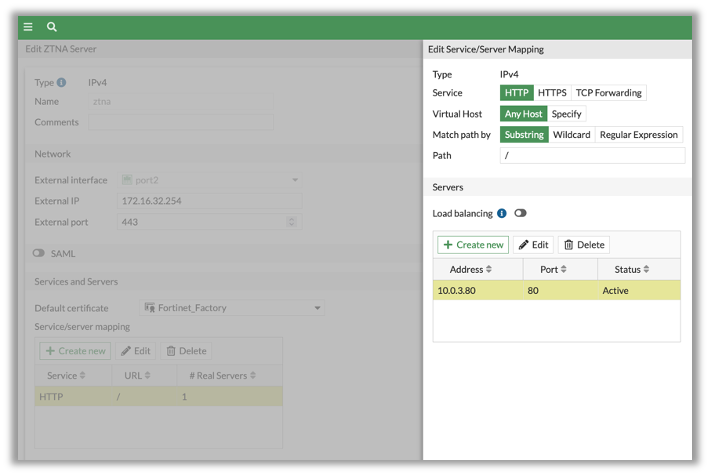Click the Path input field
This screenshot has height=476, width=710.
592,155
